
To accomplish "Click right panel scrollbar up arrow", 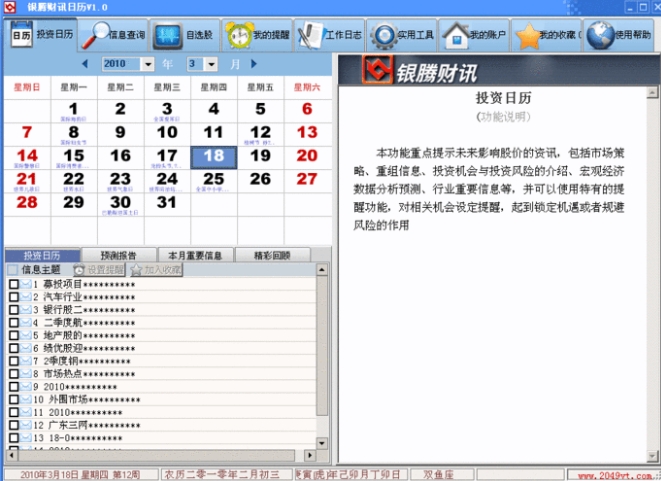I will pyautogui.click(x=652, y=92).
